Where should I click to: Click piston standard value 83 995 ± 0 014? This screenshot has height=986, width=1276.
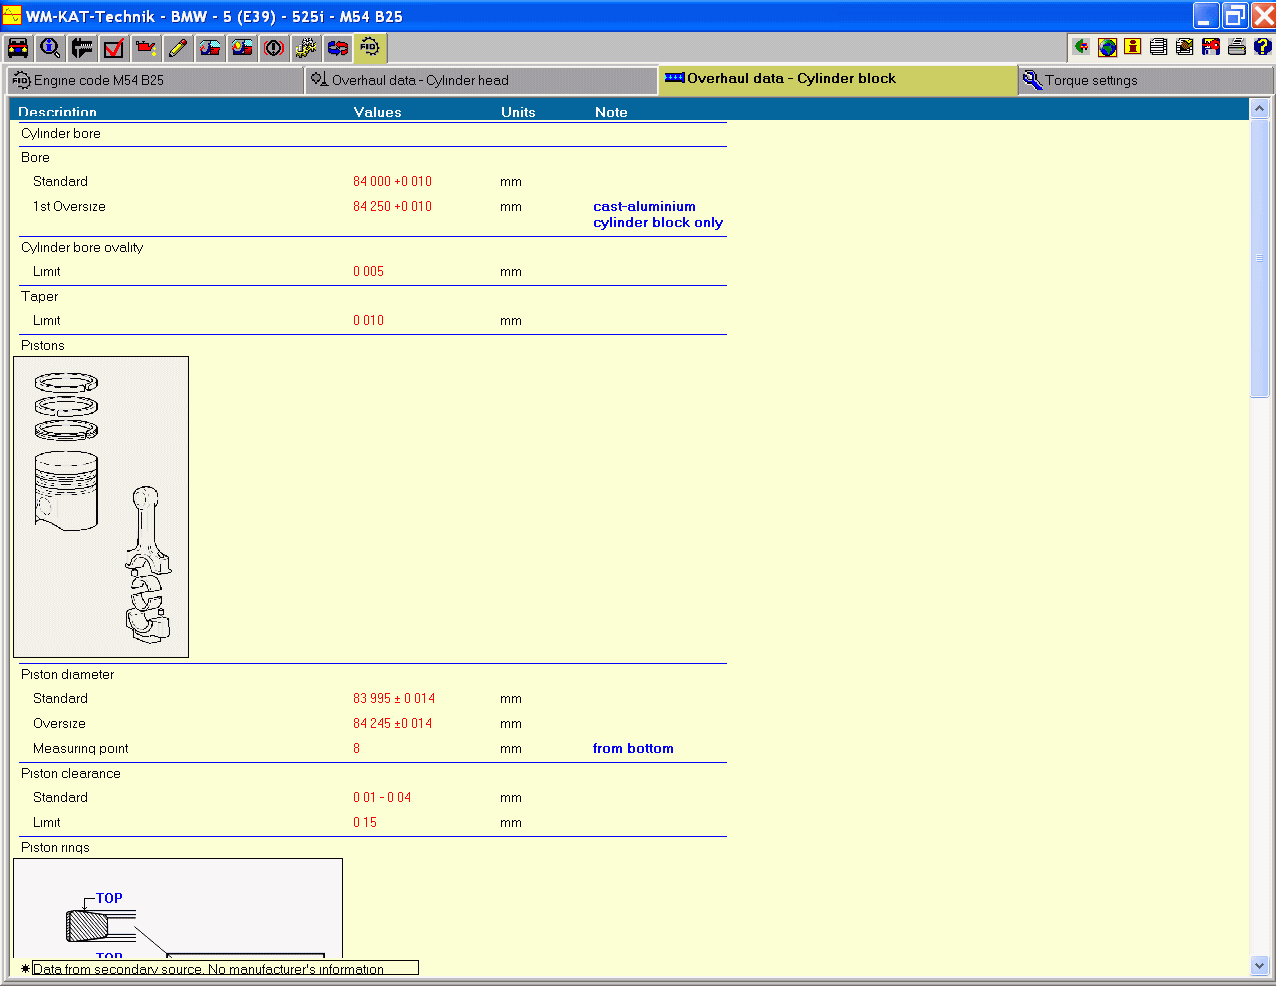pos(394,698)
